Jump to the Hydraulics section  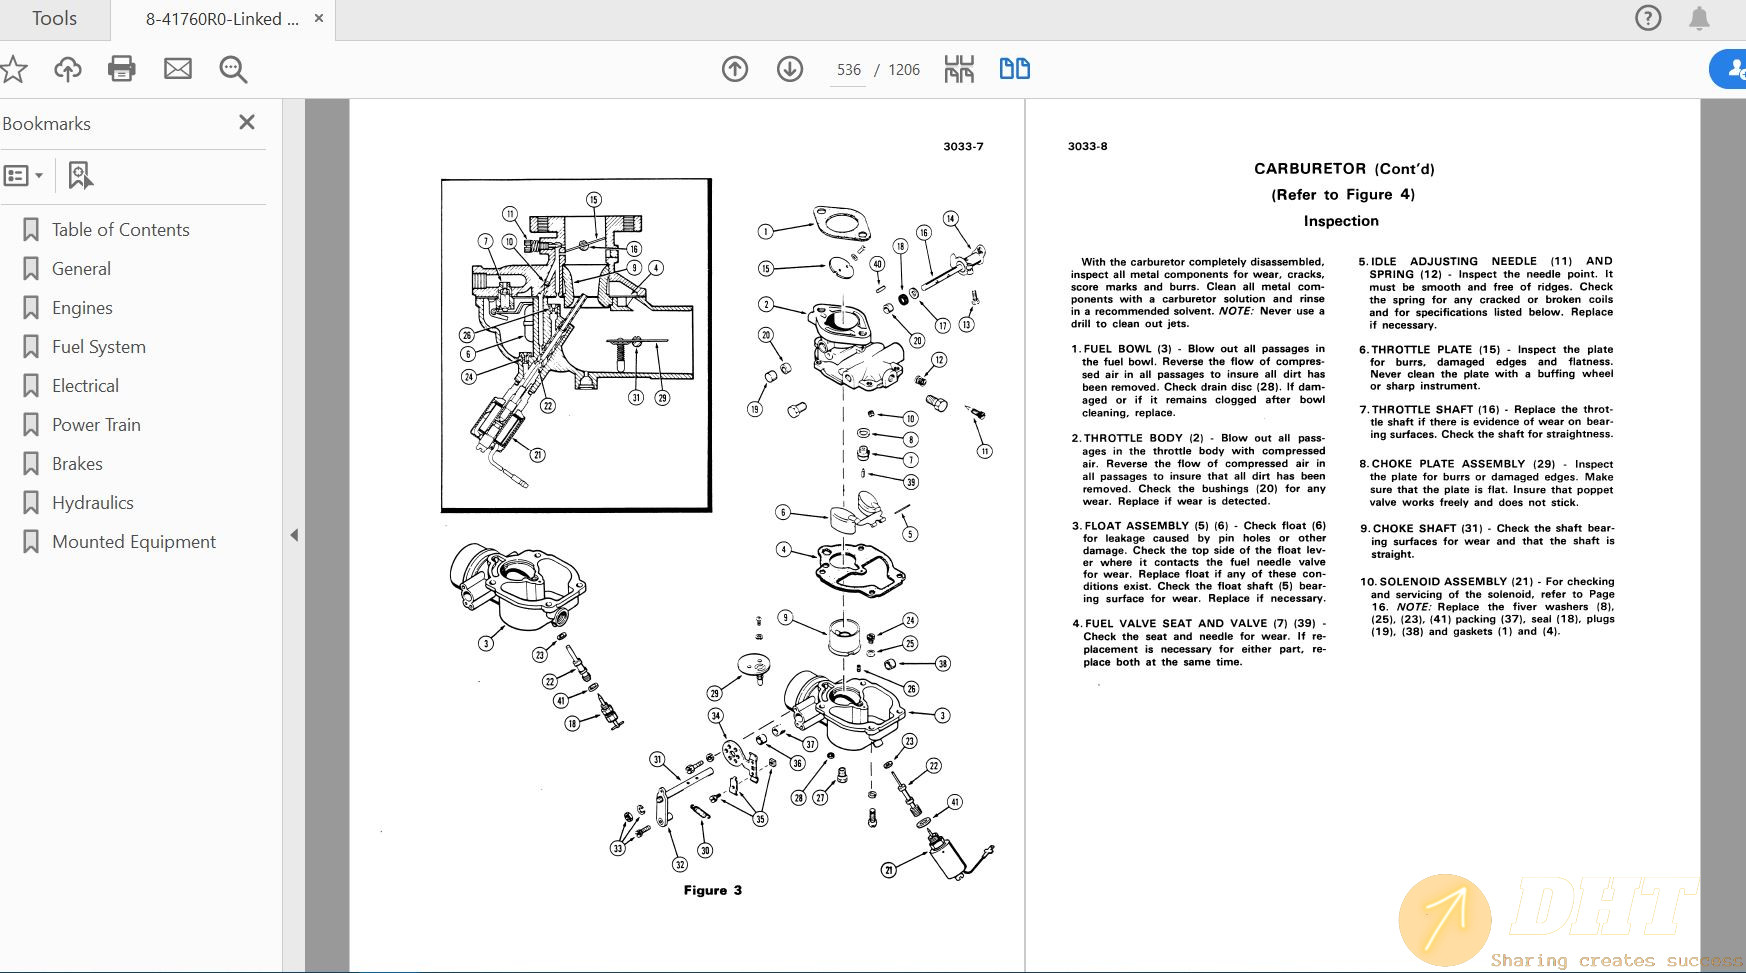[x=93, y=502]
